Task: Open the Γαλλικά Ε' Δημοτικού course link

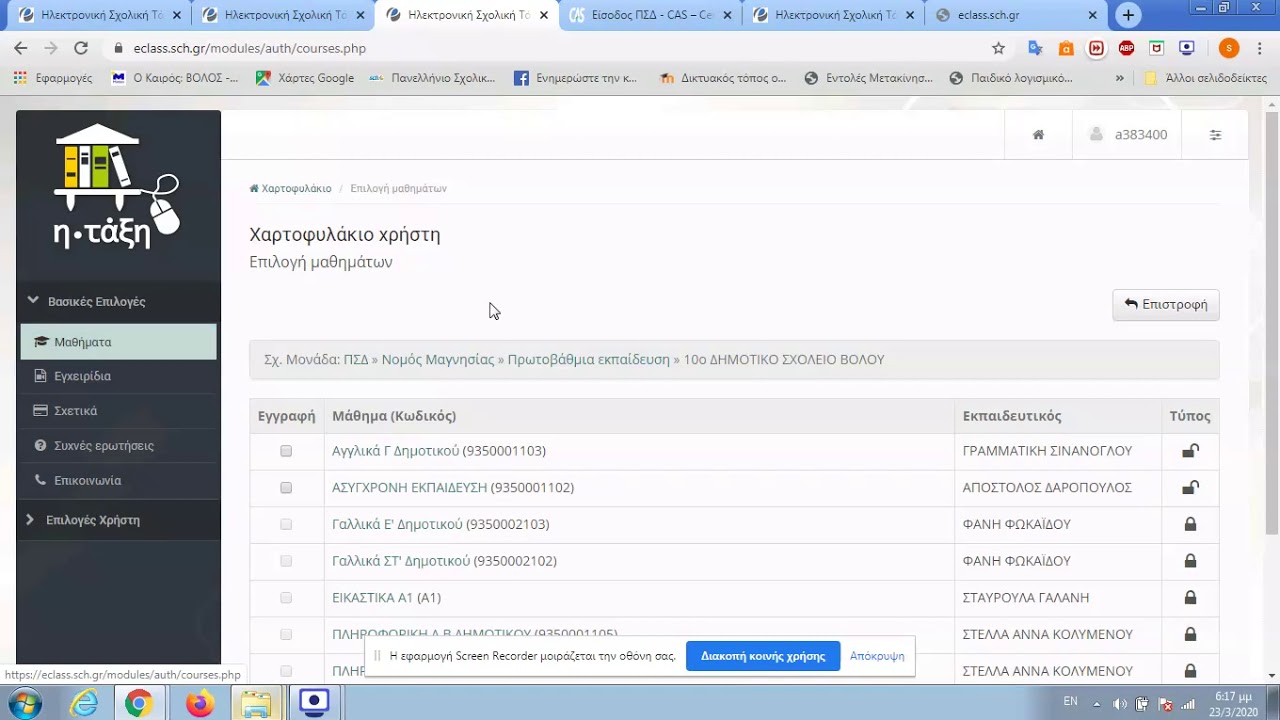Action: pyautogui.click(x=397, y=525)
